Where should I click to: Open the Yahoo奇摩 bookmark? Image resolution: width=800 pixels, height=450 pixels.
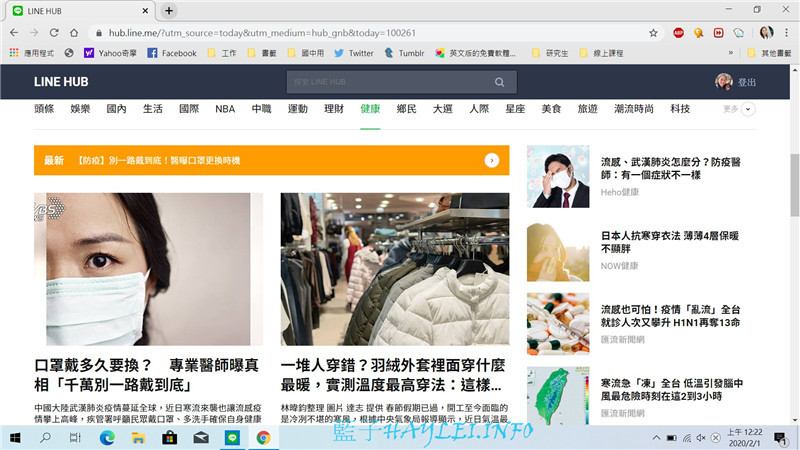click(x=110, y=53)
